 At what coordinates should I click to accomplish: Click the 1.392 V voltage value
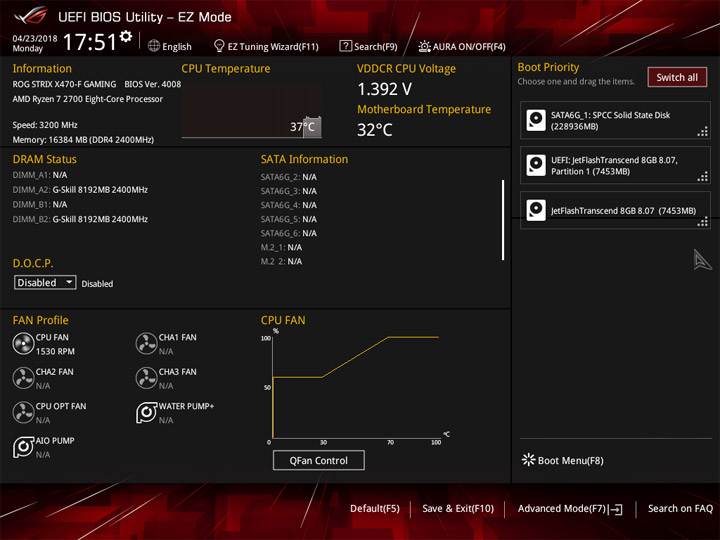click(x=384, y=89)
